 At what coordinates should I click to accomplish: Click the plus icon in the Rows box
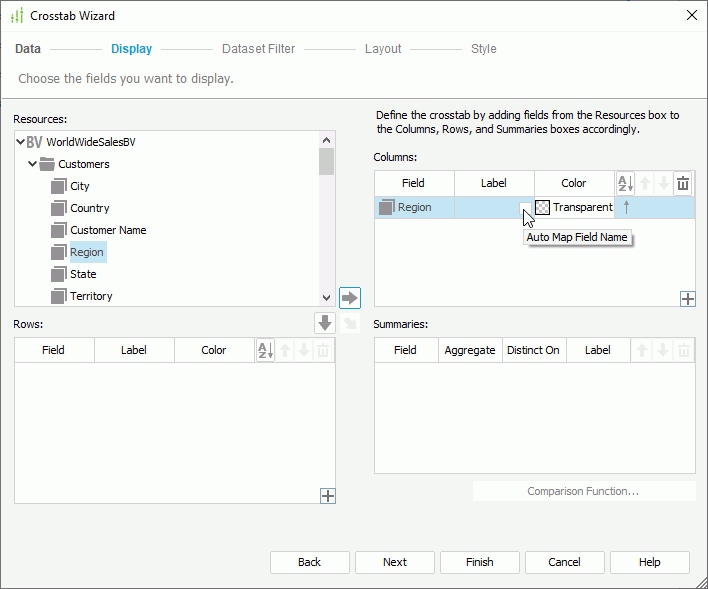(x=328, y=496)
